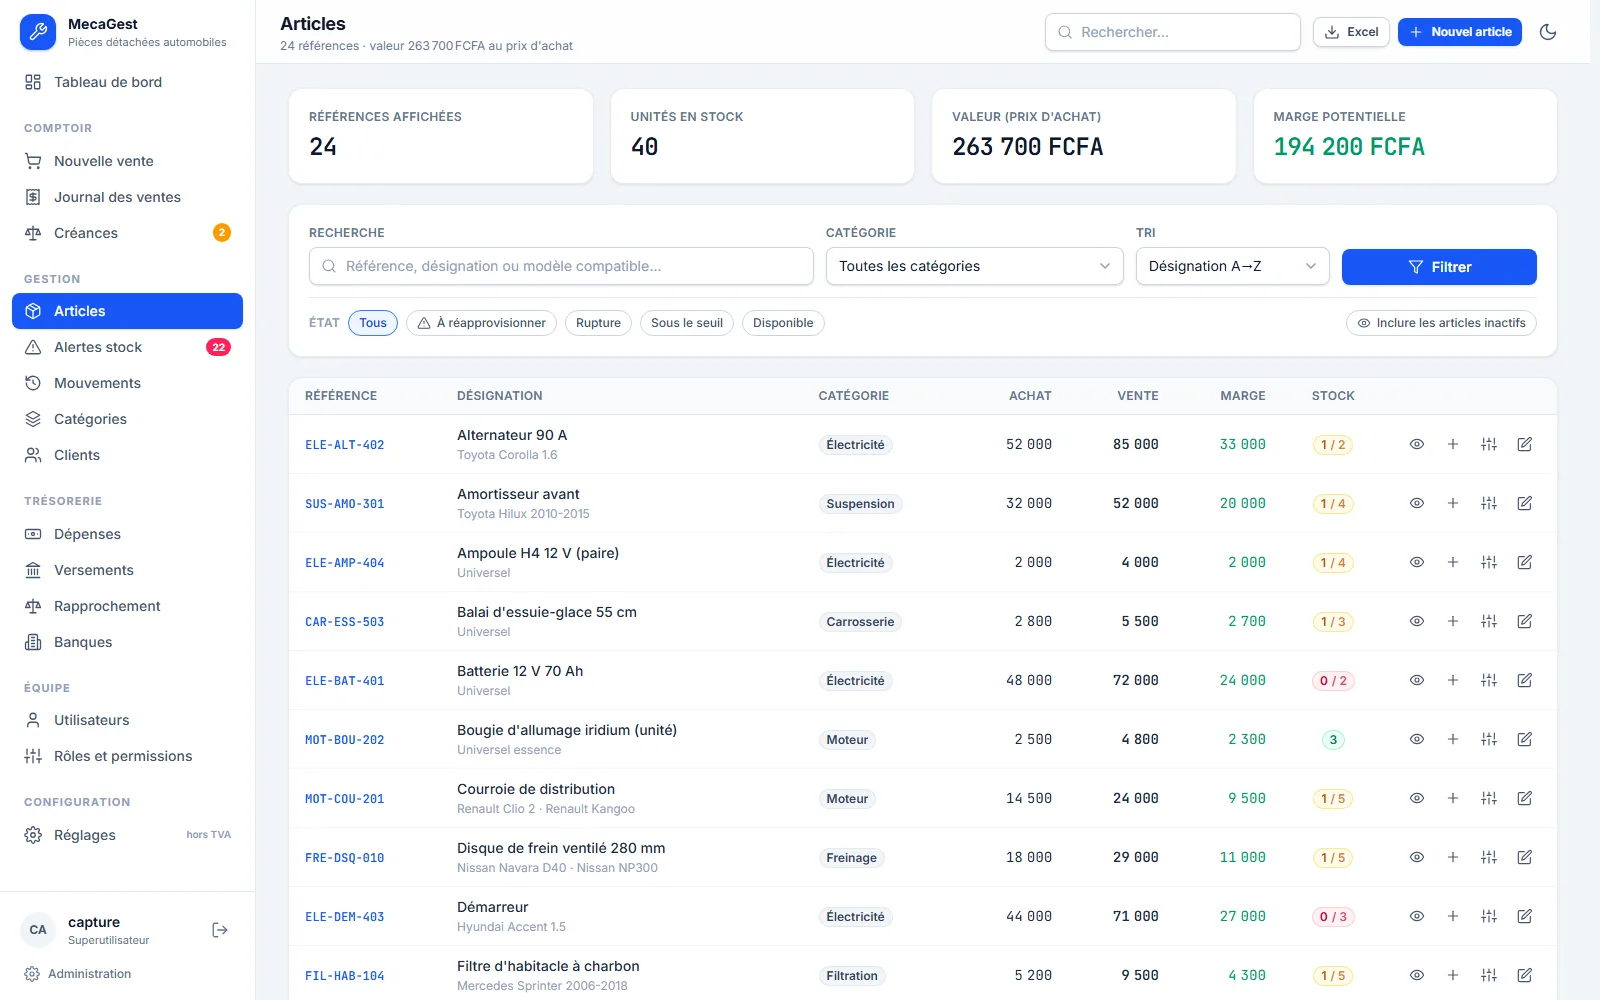The image size is (1600, 1000).
Task: Toggle the Disponible filter chip
Action: tap(783, 323)
